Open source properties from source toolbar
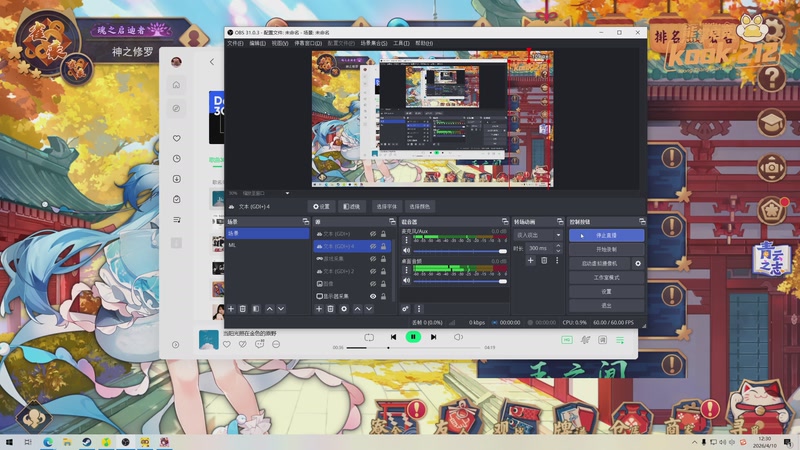Viewport: 800px width, 450px height. [x=321, y=207]
